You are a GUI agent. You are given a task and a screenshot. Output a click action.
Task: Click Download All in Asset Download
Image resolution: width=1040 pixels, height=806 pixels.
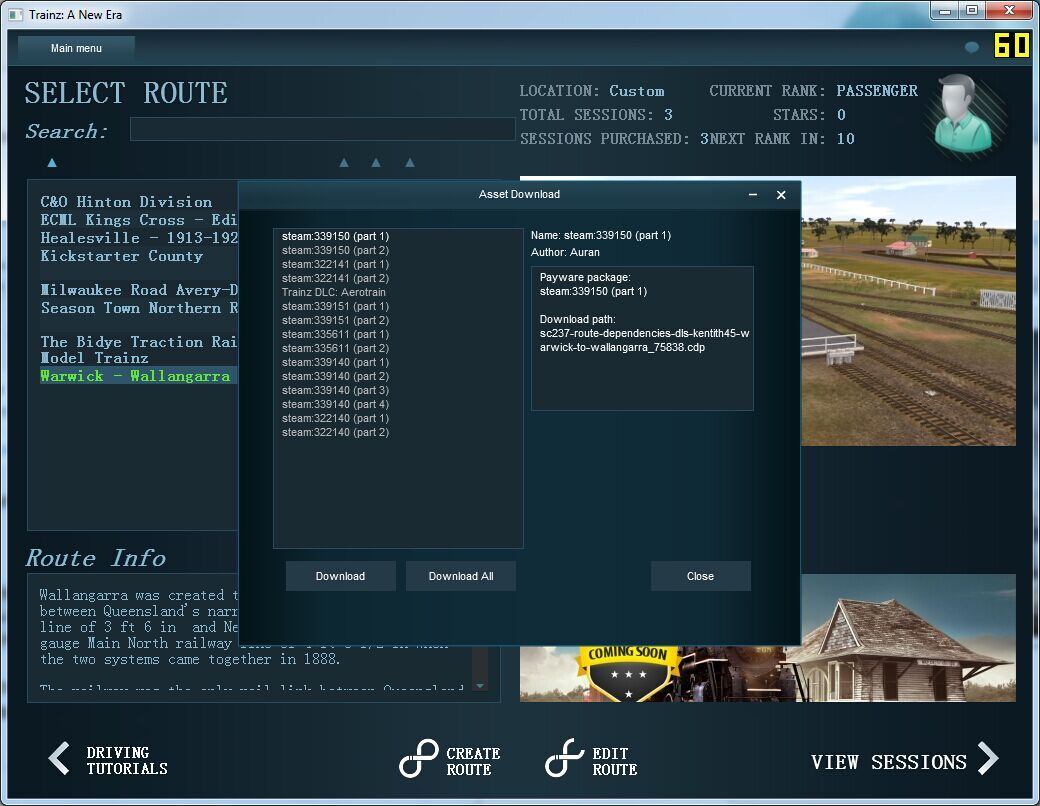tap(460, 576)
